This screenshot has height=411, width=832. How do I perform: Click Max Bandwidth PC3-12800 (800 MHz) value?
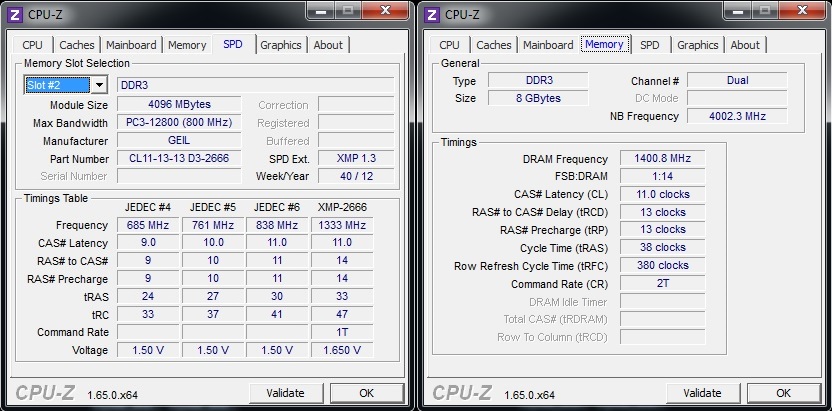(179, 123)
